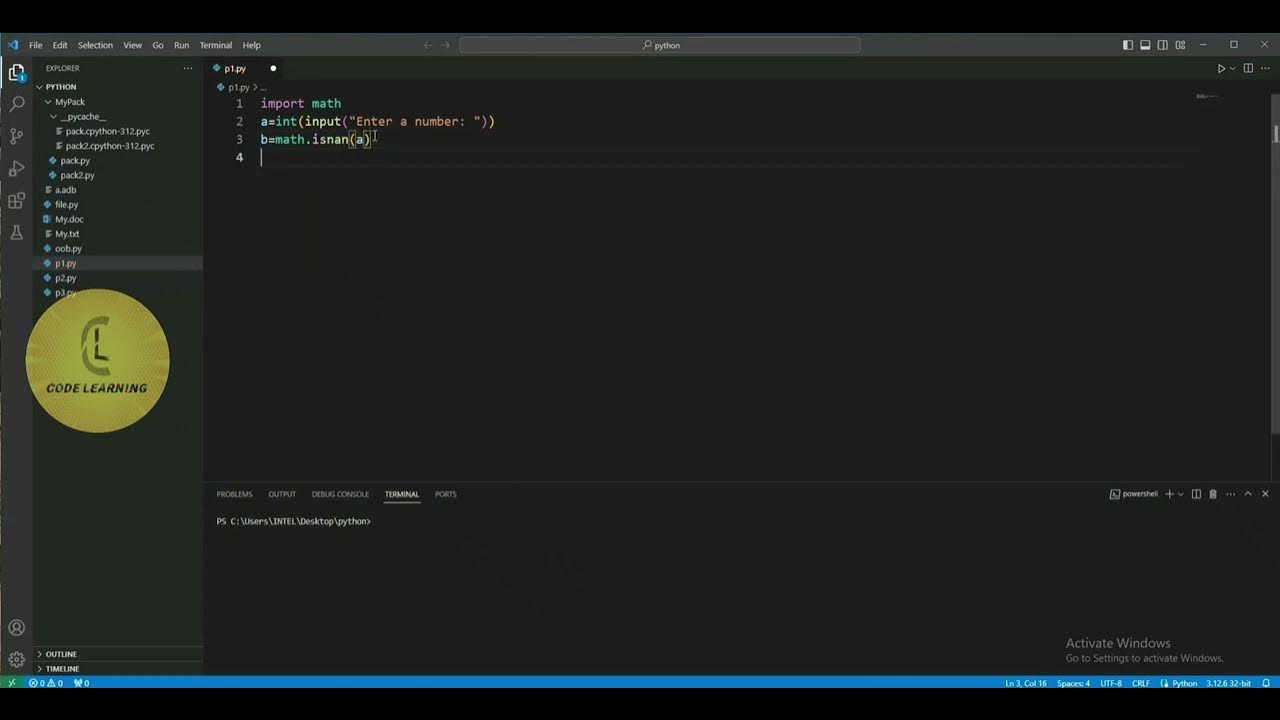Screen dimensions: 1280x720
Task: Click the command center search box
Action: tap(660, 45)
